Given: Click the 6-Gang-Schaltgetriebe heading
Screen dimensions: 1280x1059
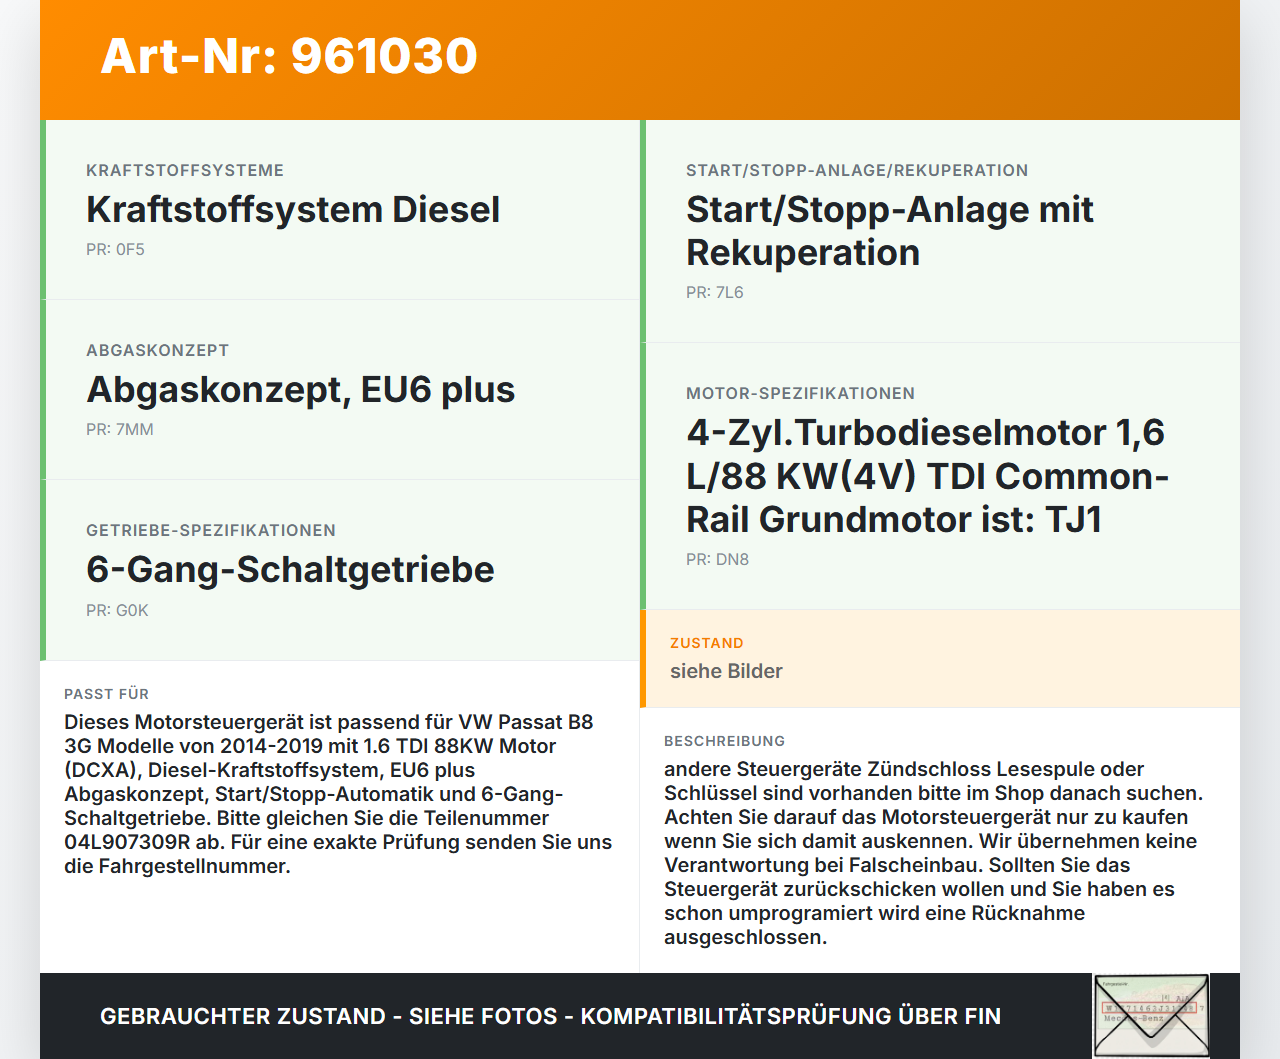Looking at the screenshot, I should click(x=290, y=570).
